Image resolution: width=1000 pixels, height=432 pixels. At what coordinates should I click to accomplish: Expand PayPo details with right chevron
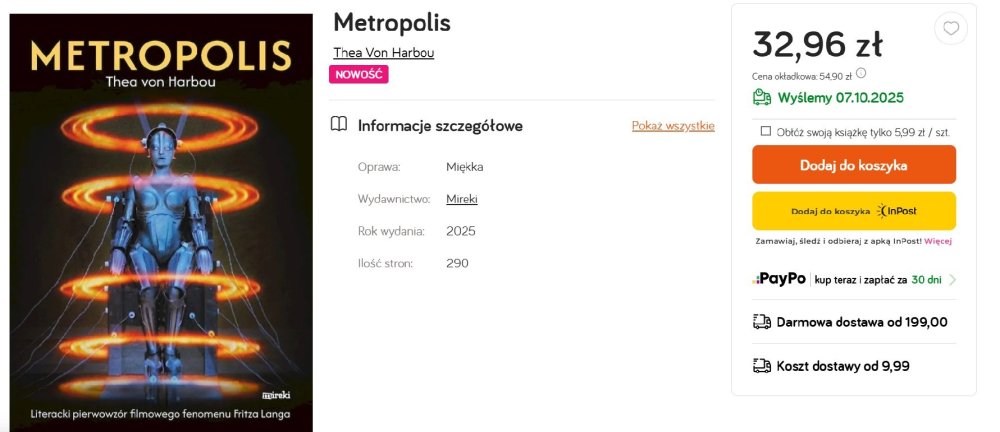click(952, 280)
